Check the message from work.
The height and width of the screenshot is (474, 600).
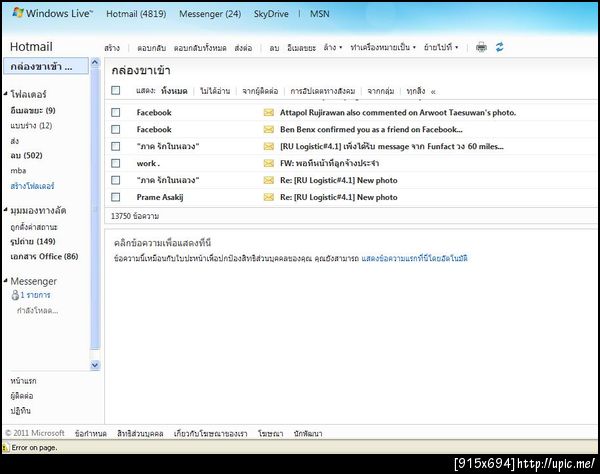115,163
